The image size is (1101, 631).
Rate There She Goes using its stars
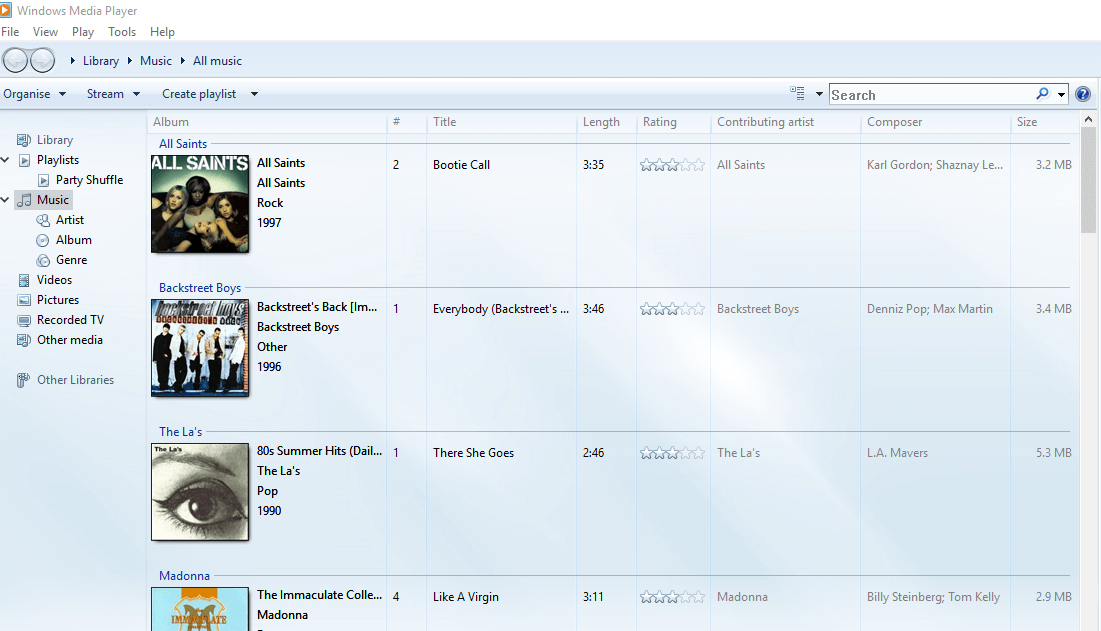[672, 453]
